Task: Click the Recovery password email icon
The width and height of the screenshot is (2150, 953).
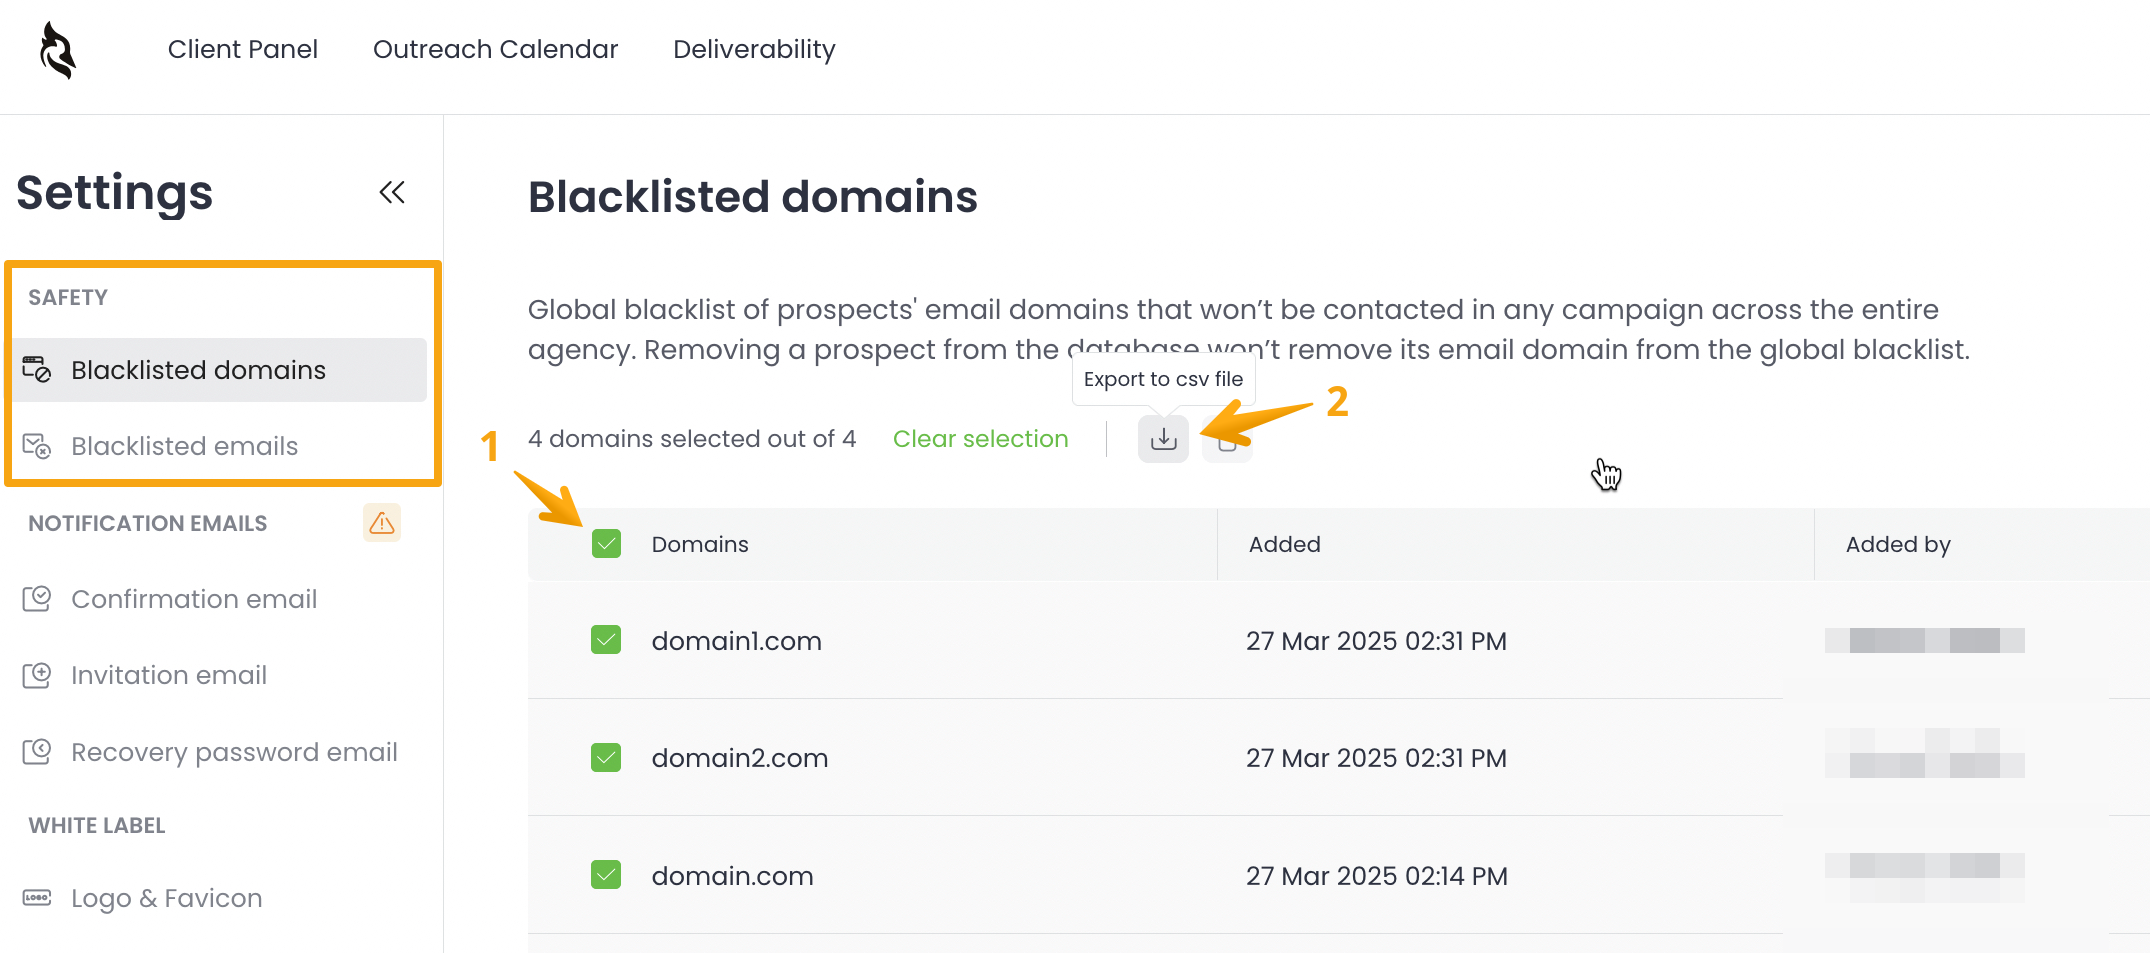Action: 37,752
